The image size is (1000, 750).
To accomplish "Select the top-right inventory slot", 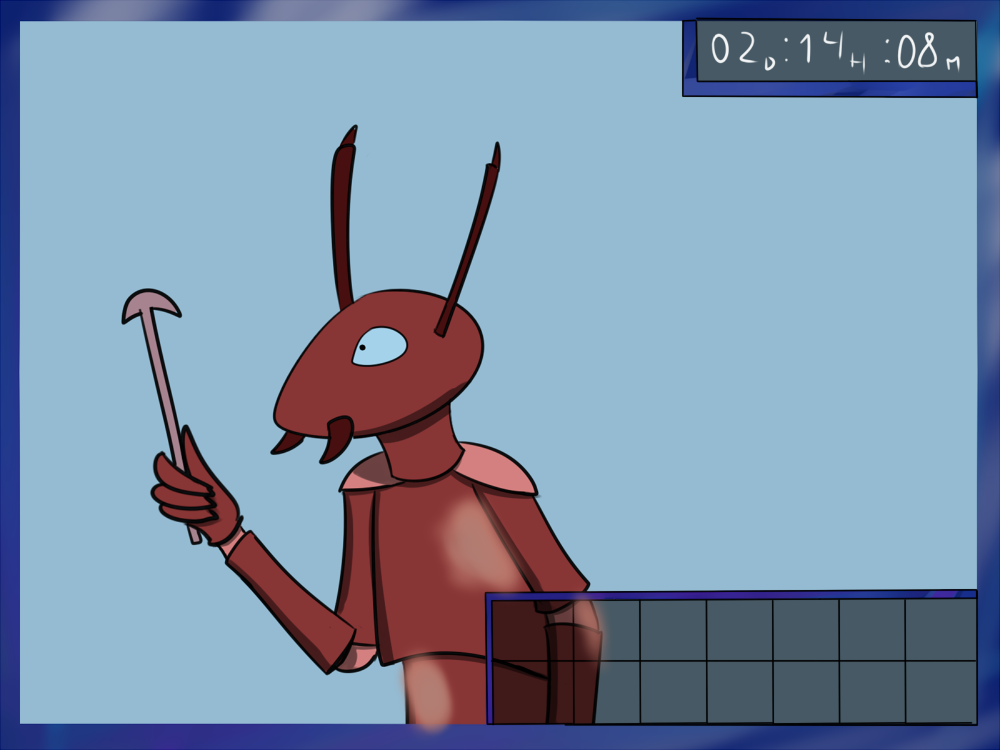I will [x=940, y=630].
